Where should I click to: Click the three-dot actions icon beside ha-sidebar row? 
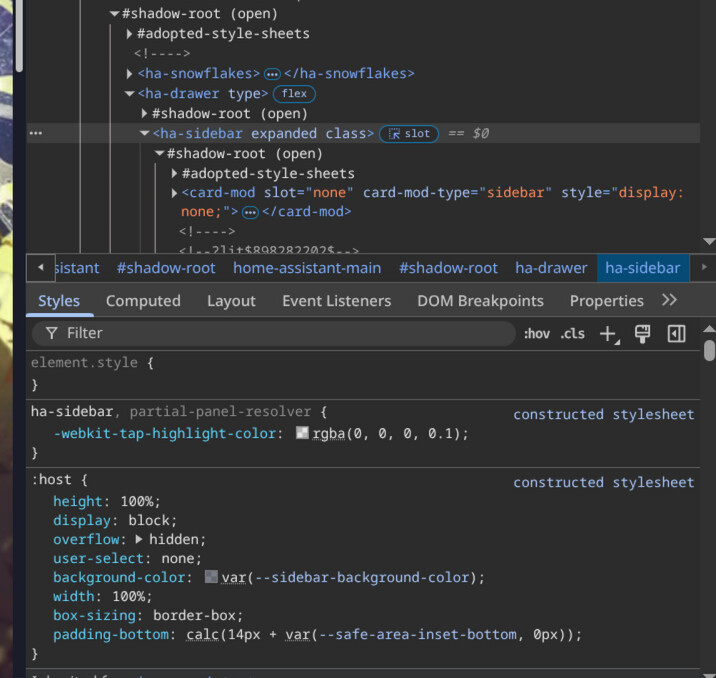(x=36, y=133)
